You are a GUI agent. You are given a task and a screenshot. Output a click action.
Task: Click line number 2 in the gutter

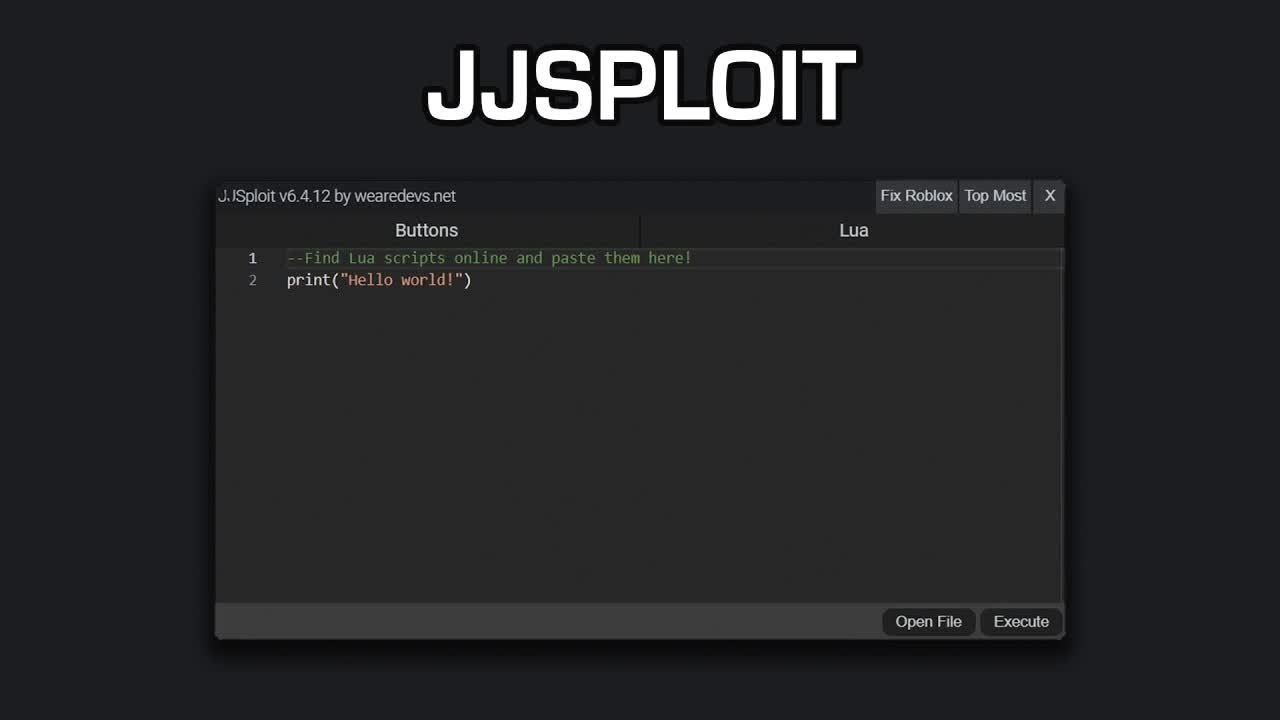coord(252,280)
